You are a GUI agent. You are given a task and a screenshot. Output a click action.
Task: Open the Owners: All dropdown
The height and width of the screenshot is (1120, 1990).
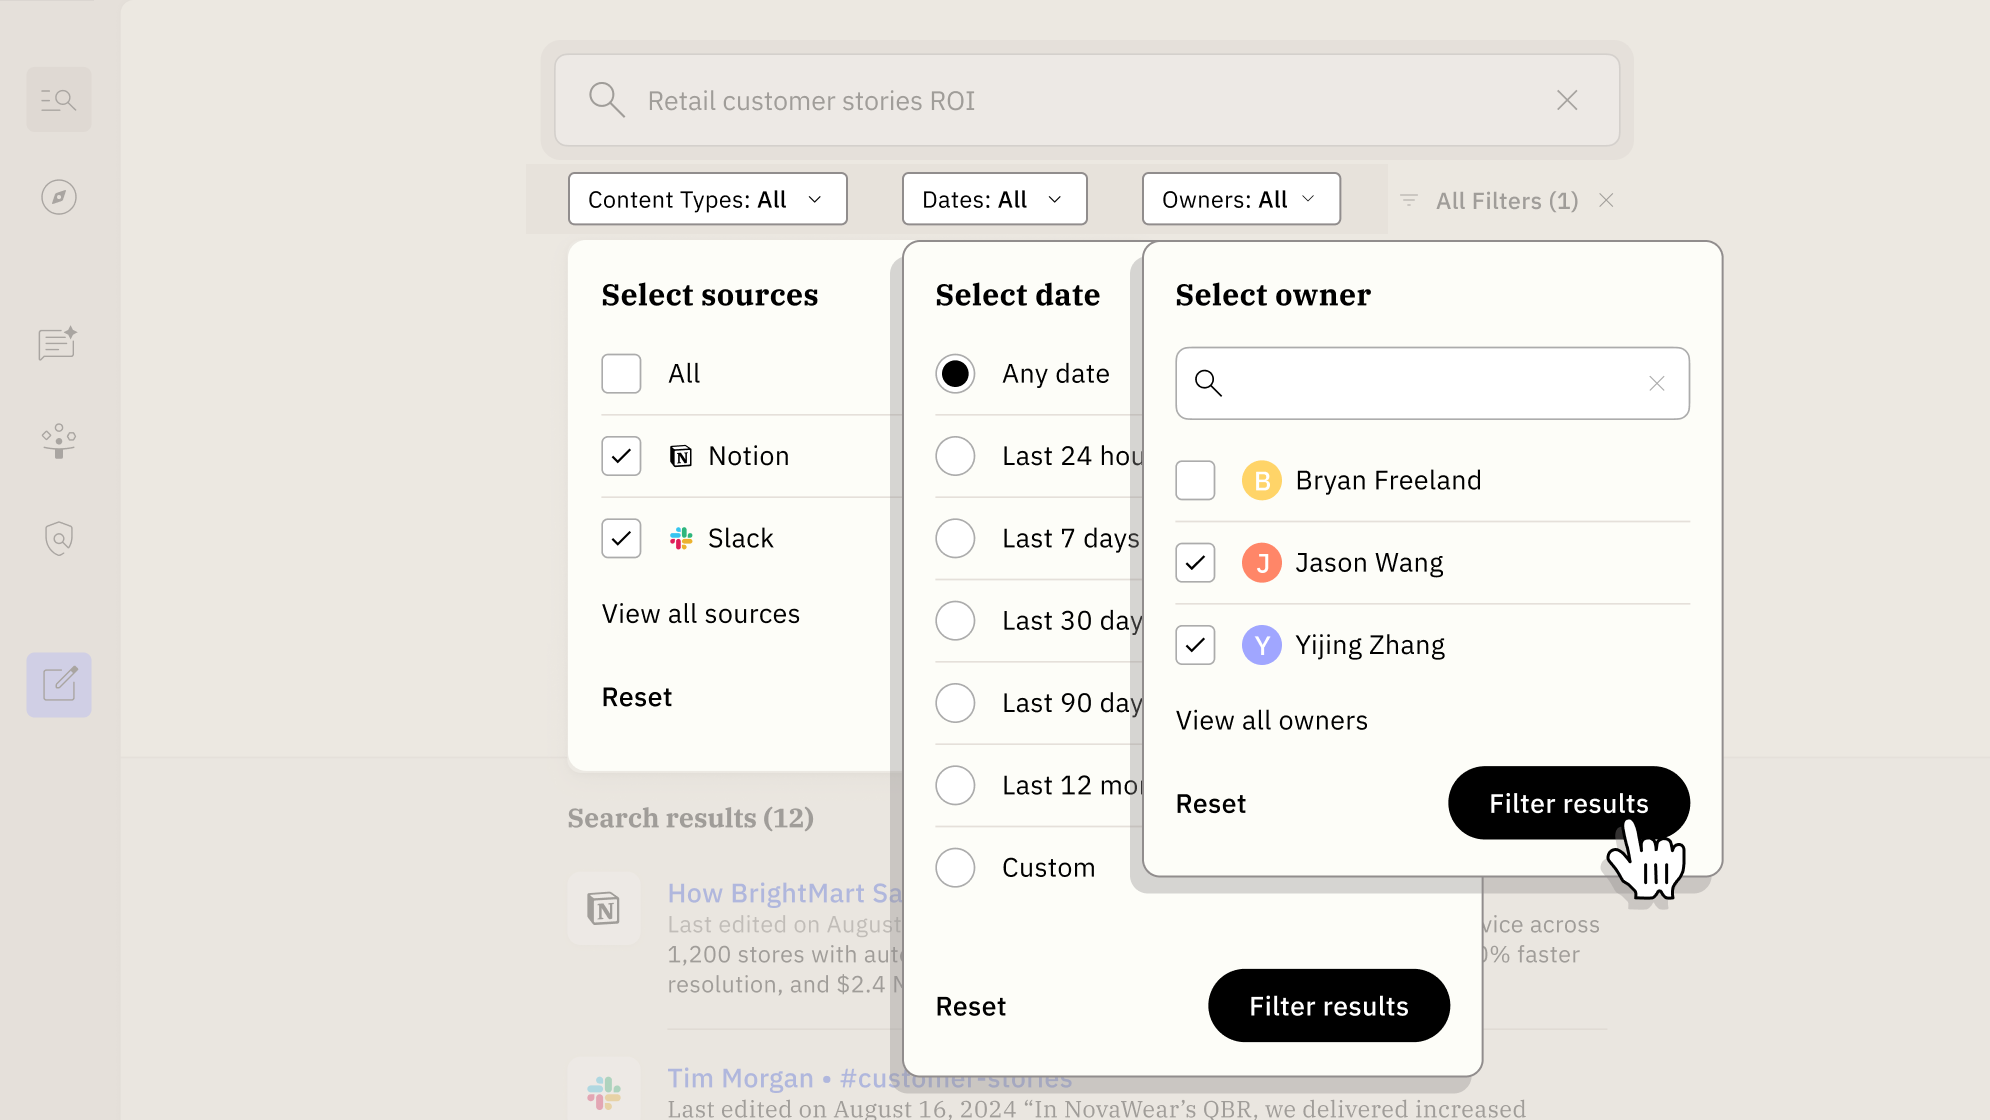[x=1240, y=199]
